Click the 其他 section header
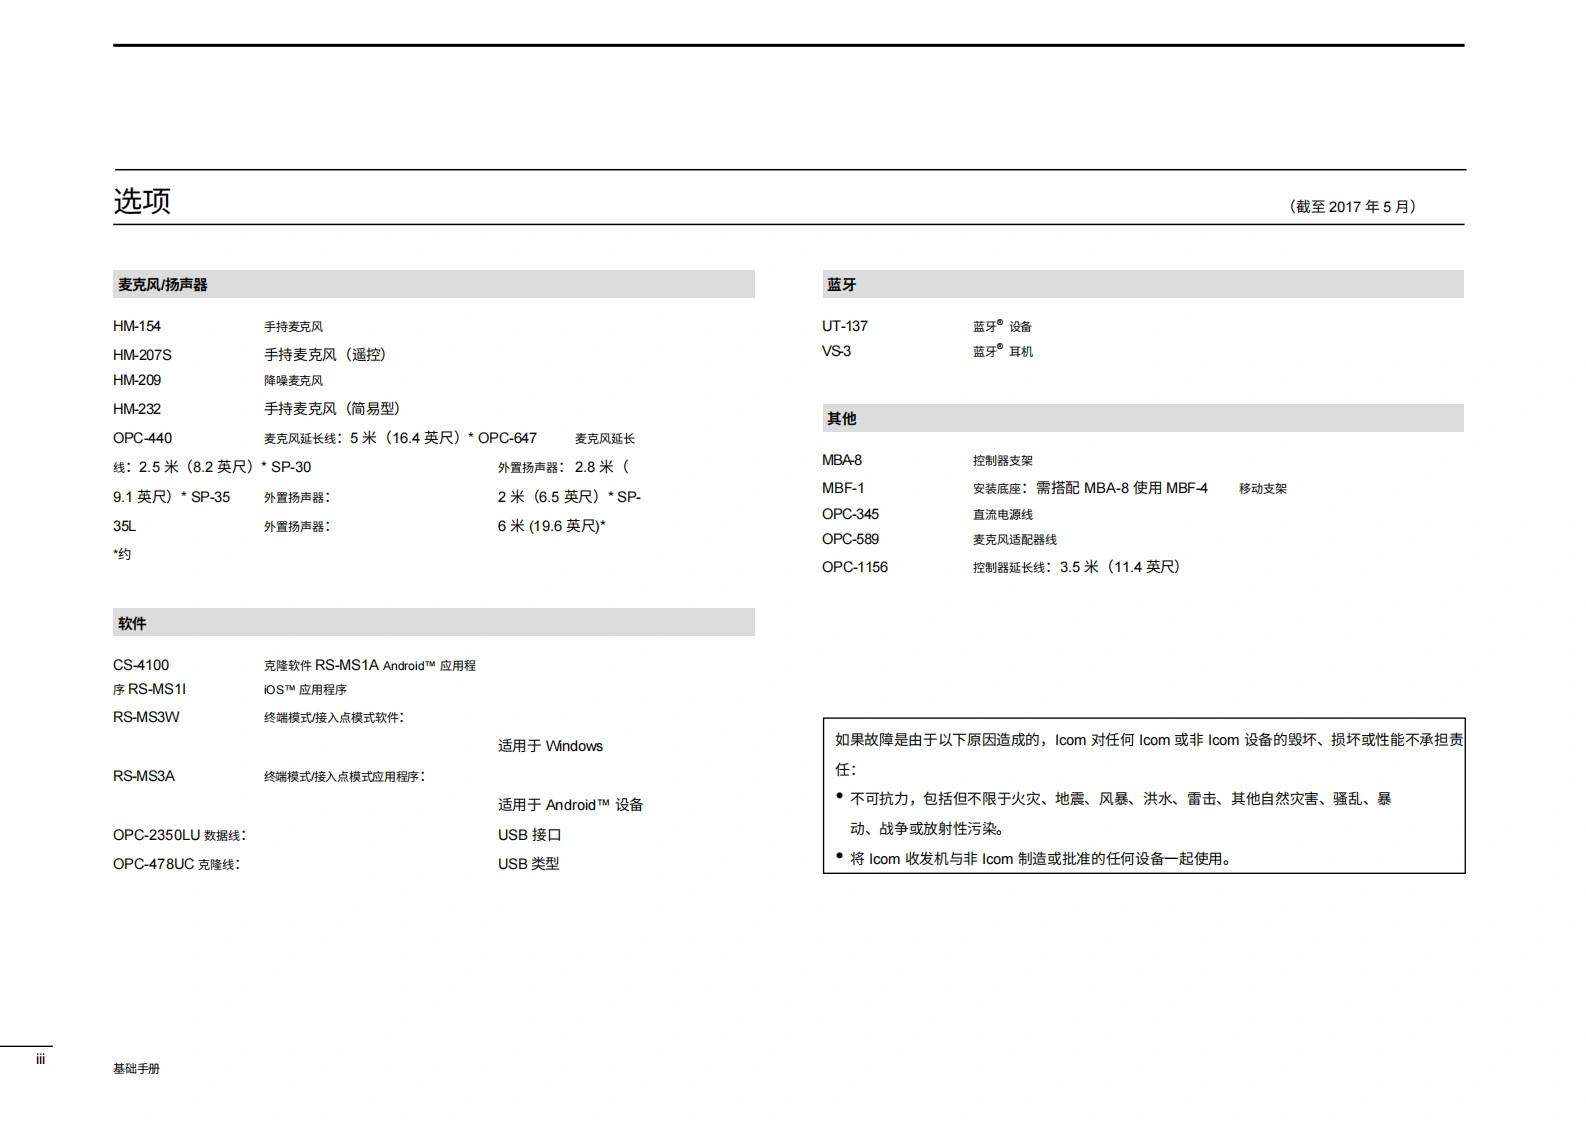The image size is (1586, 1122). [x=841, y=419]
